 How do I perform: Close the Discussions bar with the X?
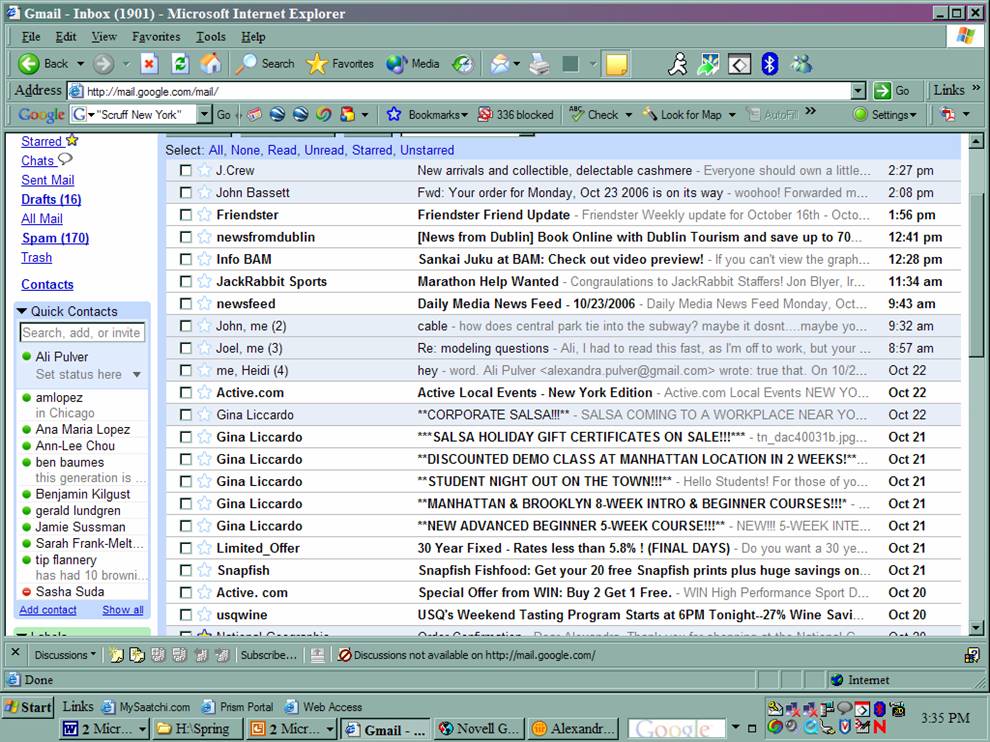16,652
